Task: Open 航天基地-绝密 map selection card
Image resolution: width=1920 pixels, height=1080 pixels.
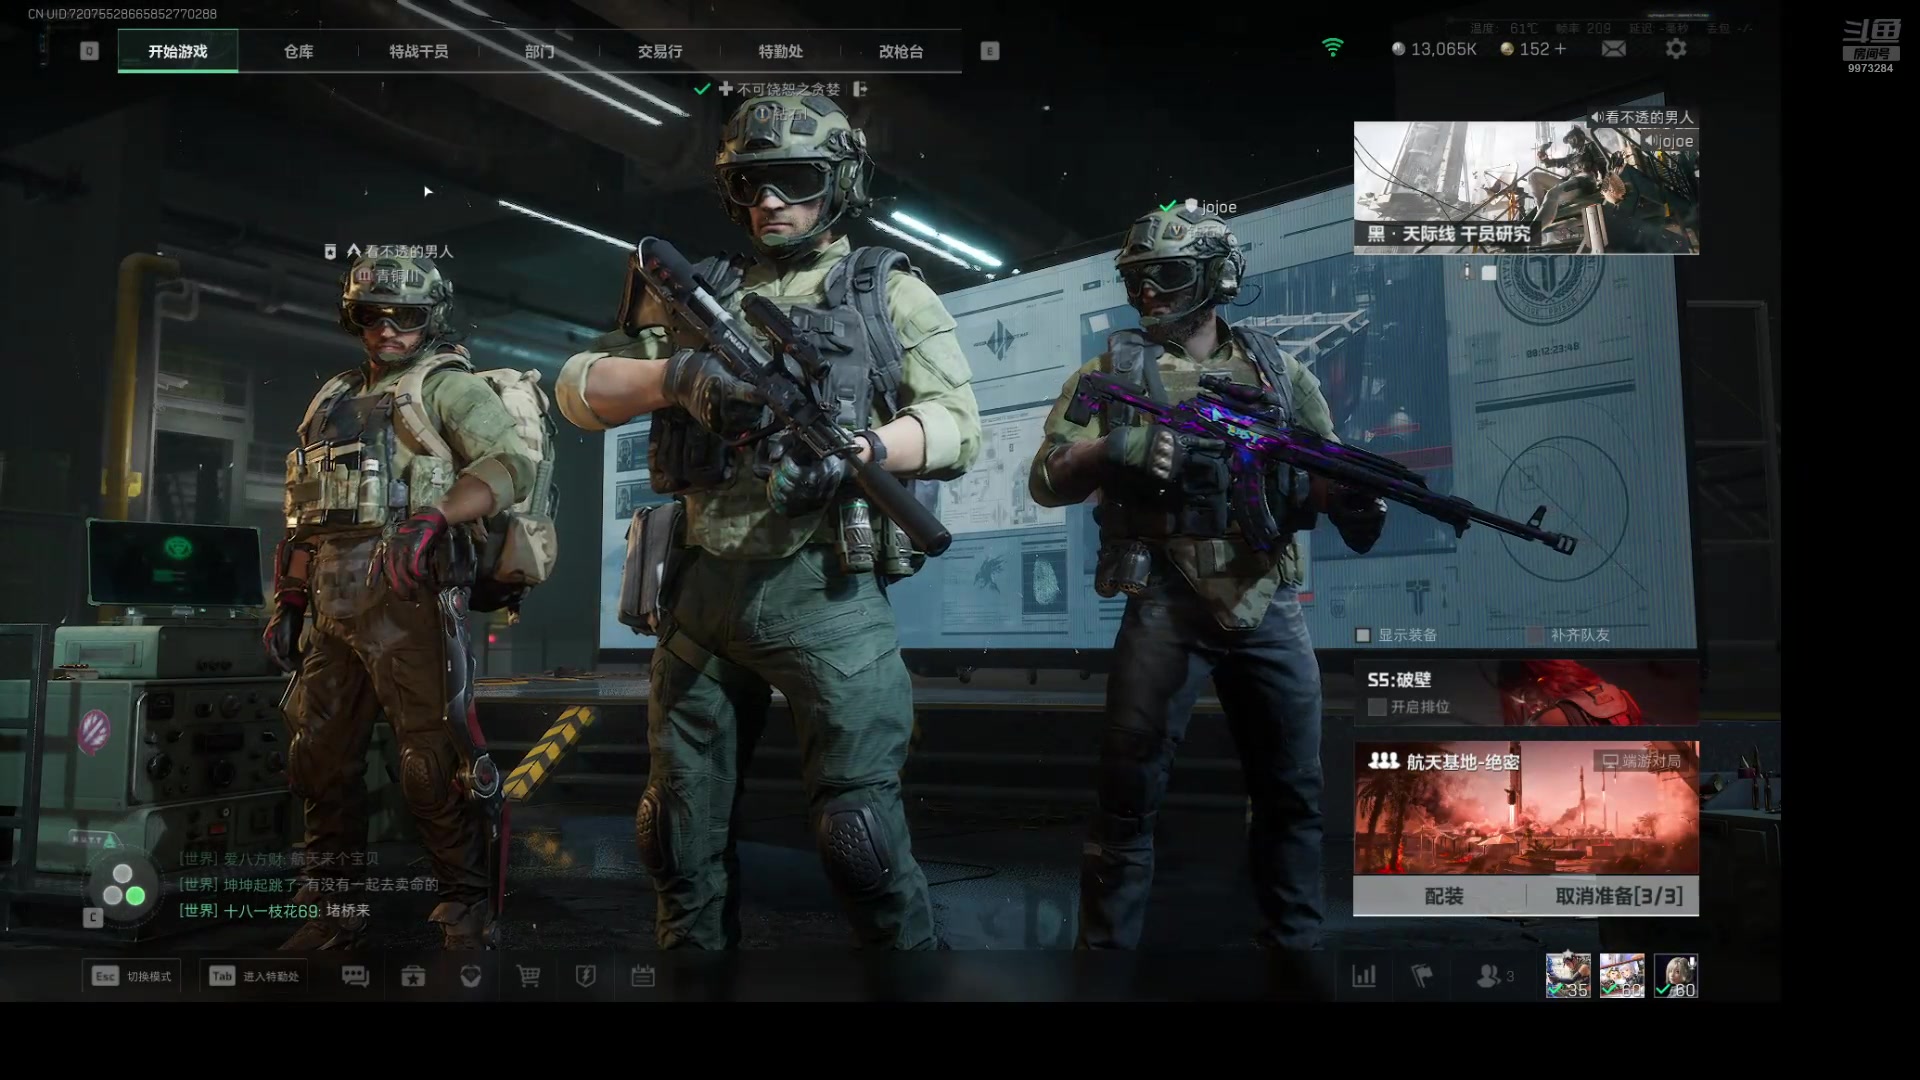Action: (x=1526, y=808)
